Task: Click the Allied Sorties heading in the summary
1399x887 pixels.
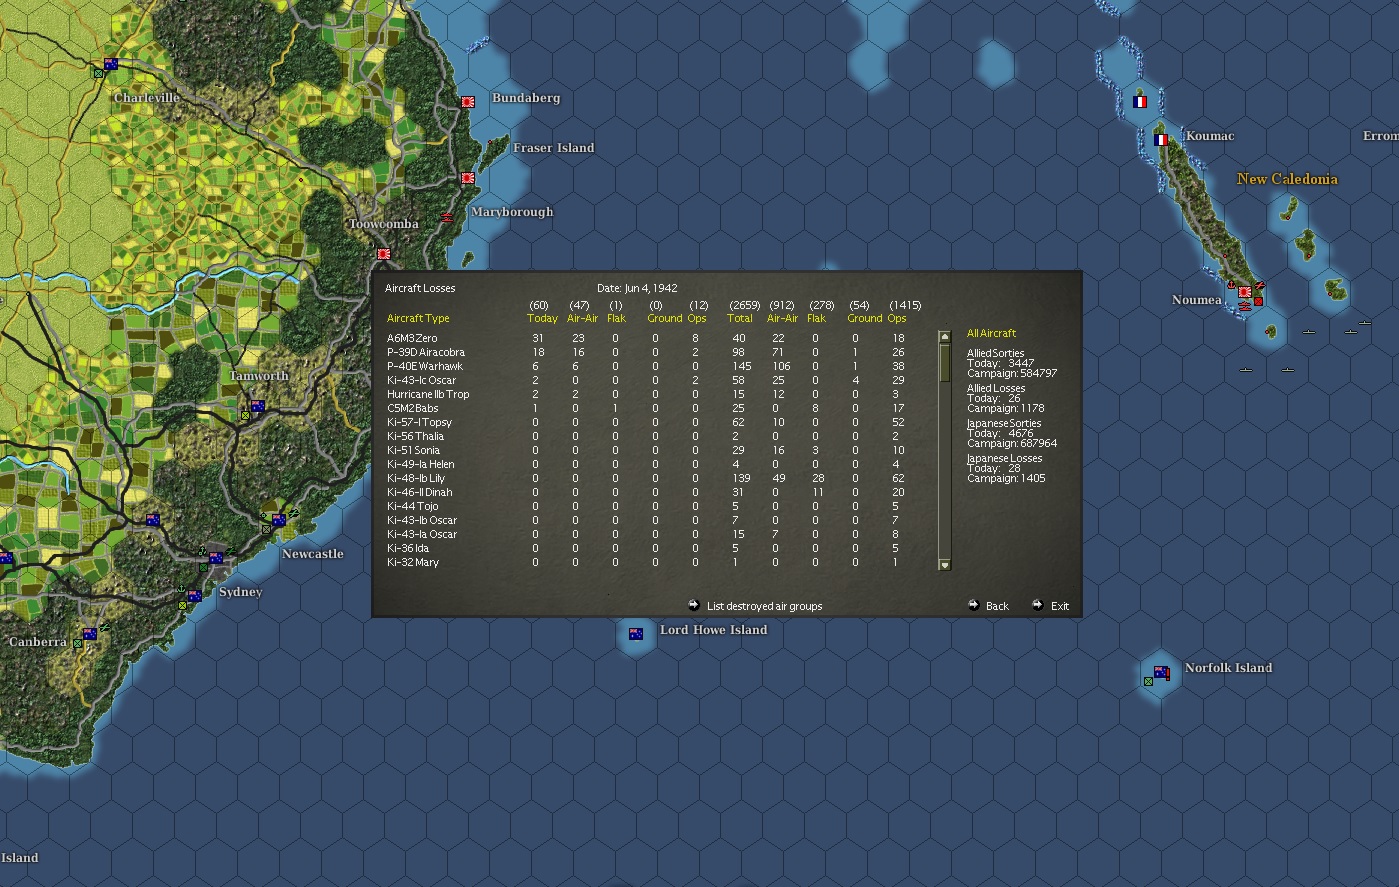Action: [995, 353]
